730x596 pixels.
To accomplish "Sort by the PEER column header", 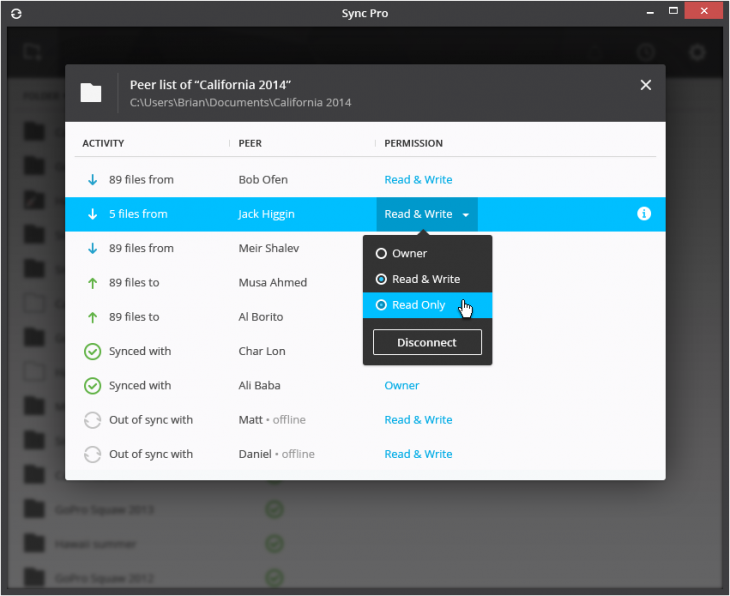I will (x=250, y=143).
